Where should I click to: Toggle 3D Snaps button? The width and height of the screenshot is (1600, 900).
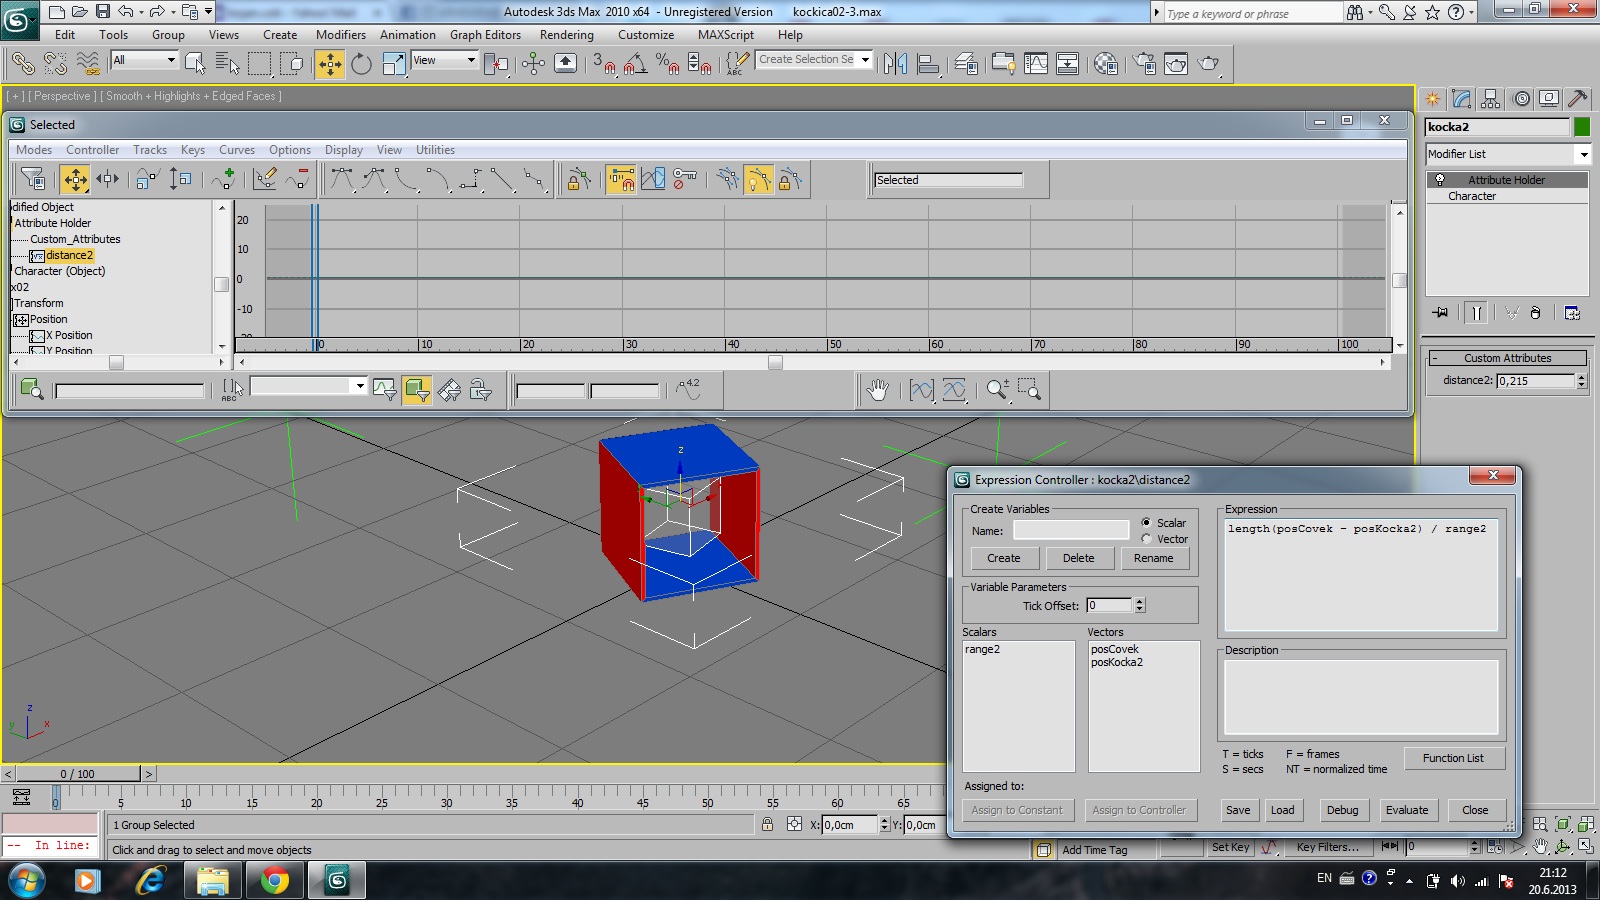(603, 64)
